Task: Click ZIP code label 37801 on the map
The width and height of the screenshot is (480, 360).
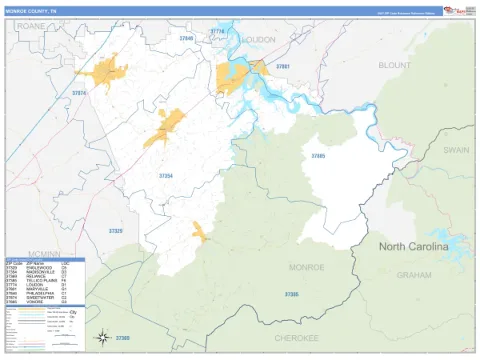Action: 283,67
